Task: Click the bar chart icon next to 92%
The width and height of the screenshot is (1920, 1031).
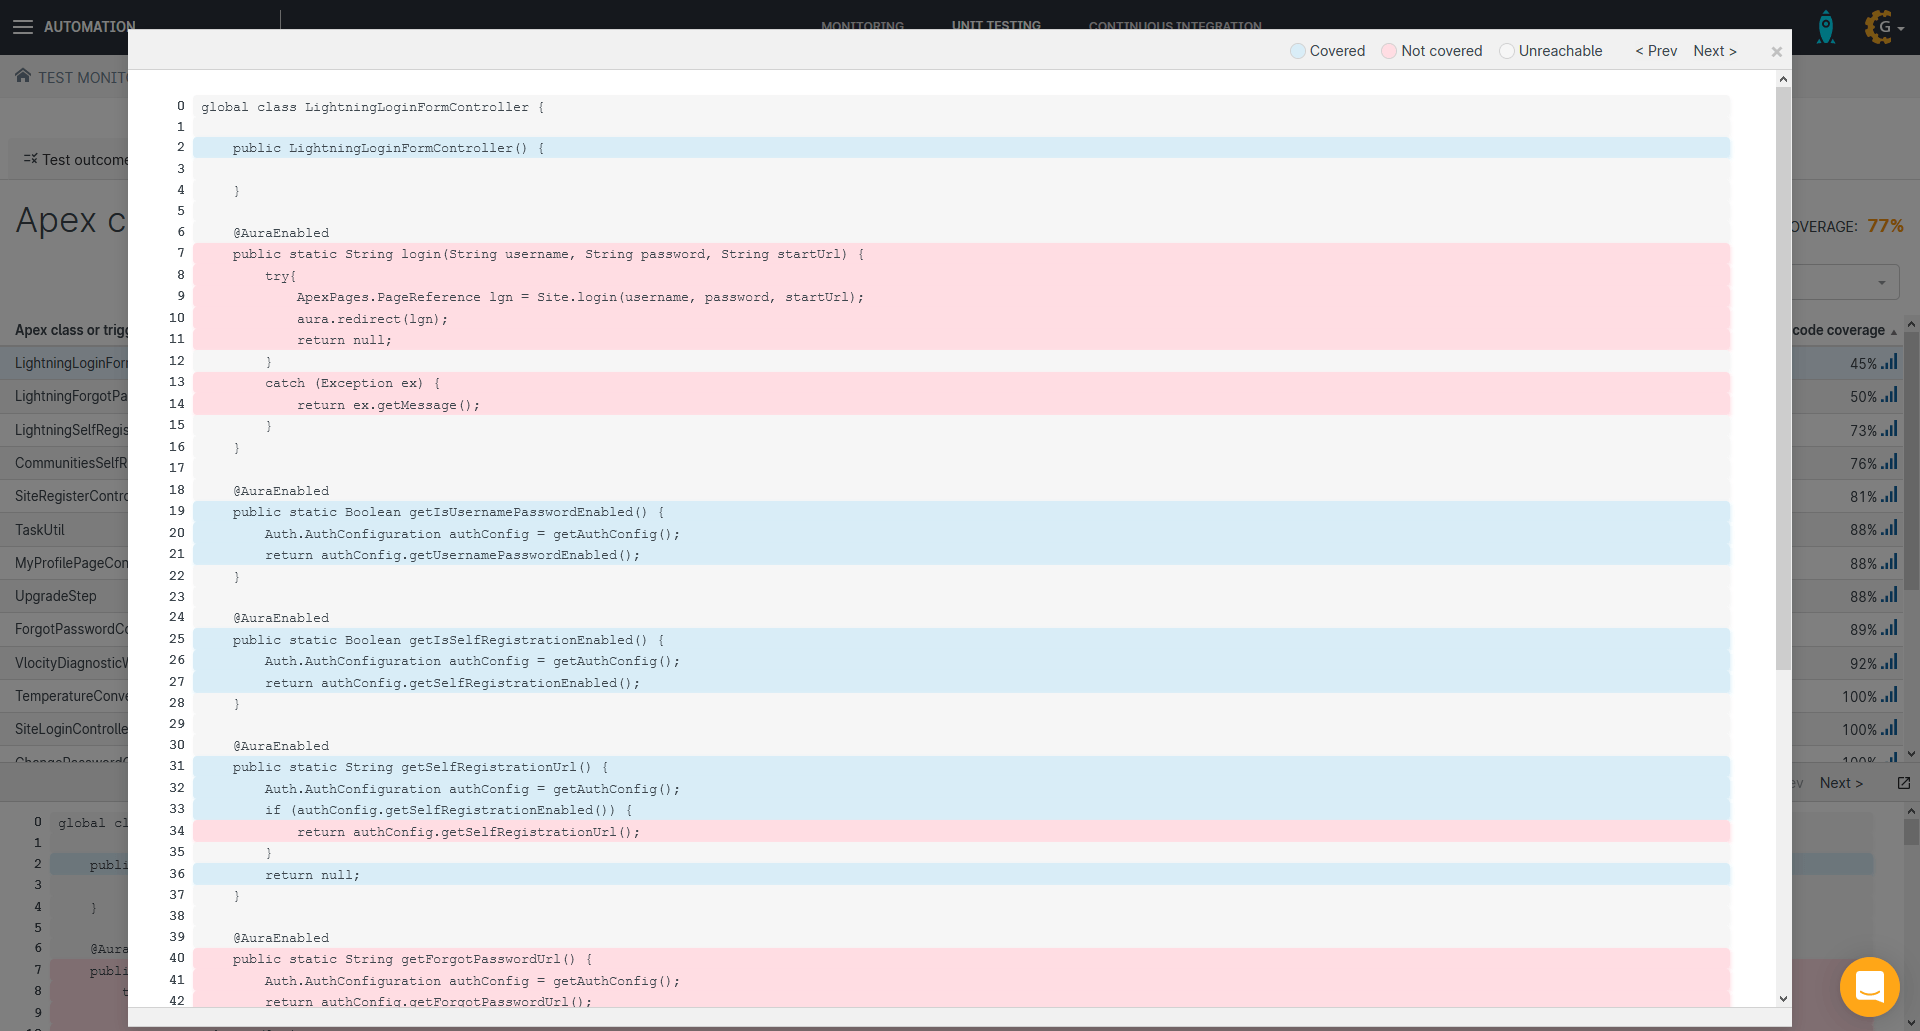Action: tap(1889, 663)
